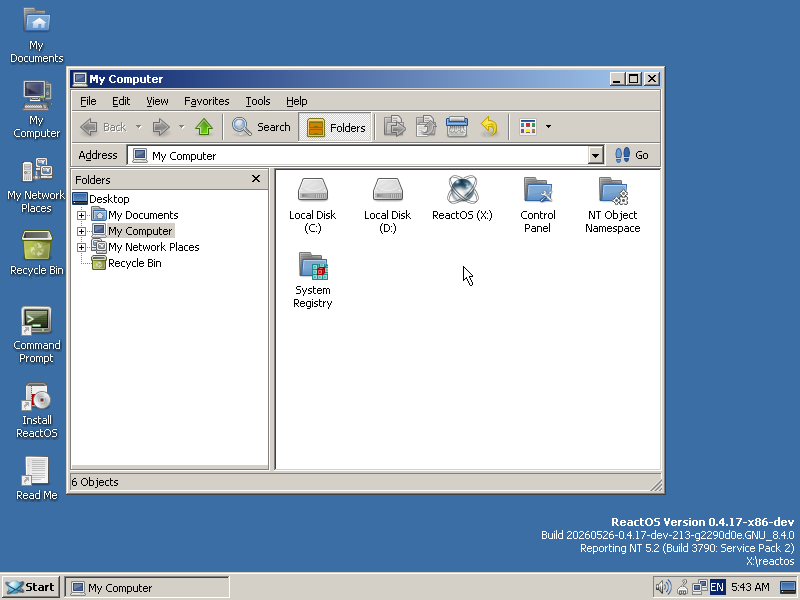Screen dimensions: 800x600
Task: Open the Views dropdown arrow
Action: (548, 127)
